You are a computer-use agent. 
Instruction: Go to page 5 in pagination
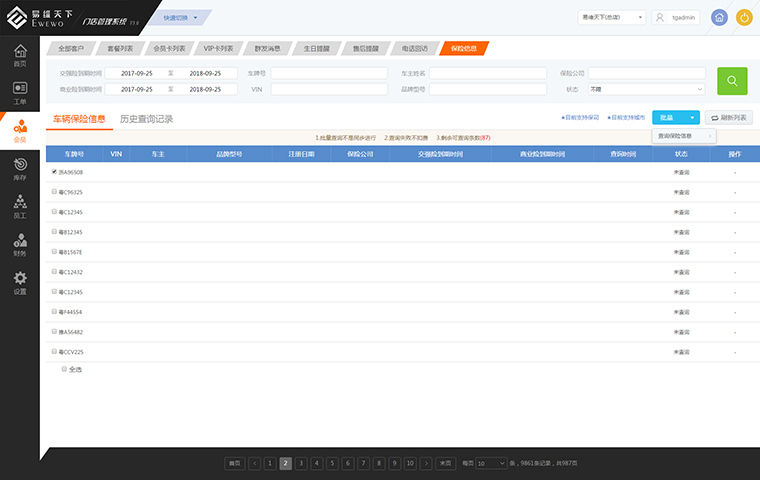coord(332,464)
